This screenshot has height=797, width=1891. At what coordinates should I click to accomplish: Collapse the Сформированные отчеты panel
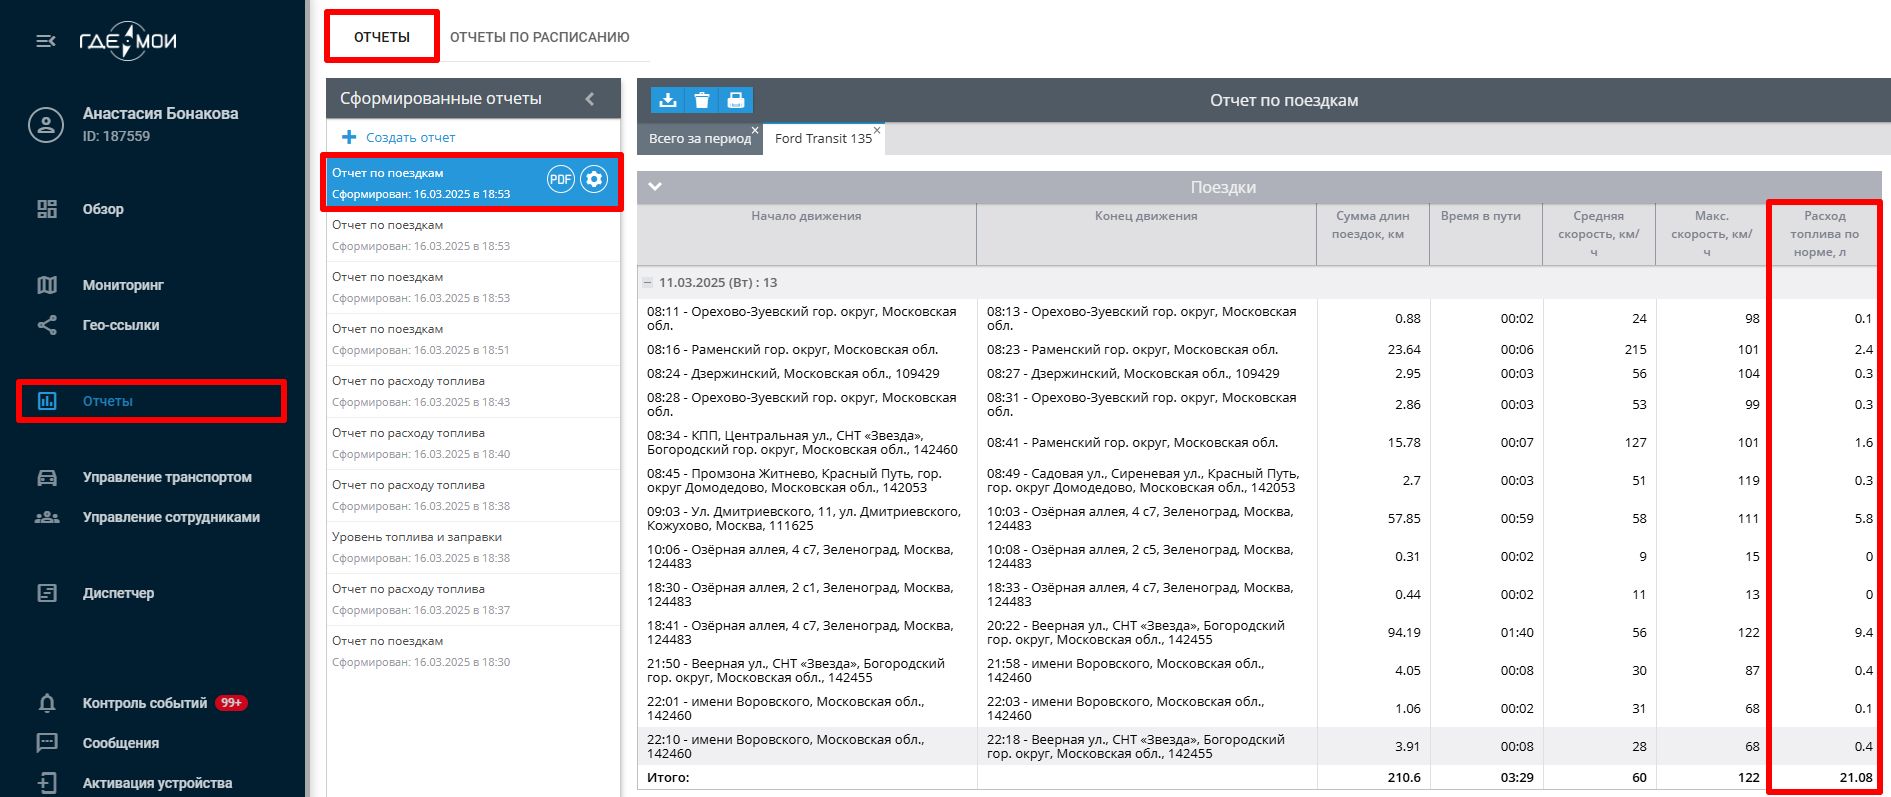[590, 99]
